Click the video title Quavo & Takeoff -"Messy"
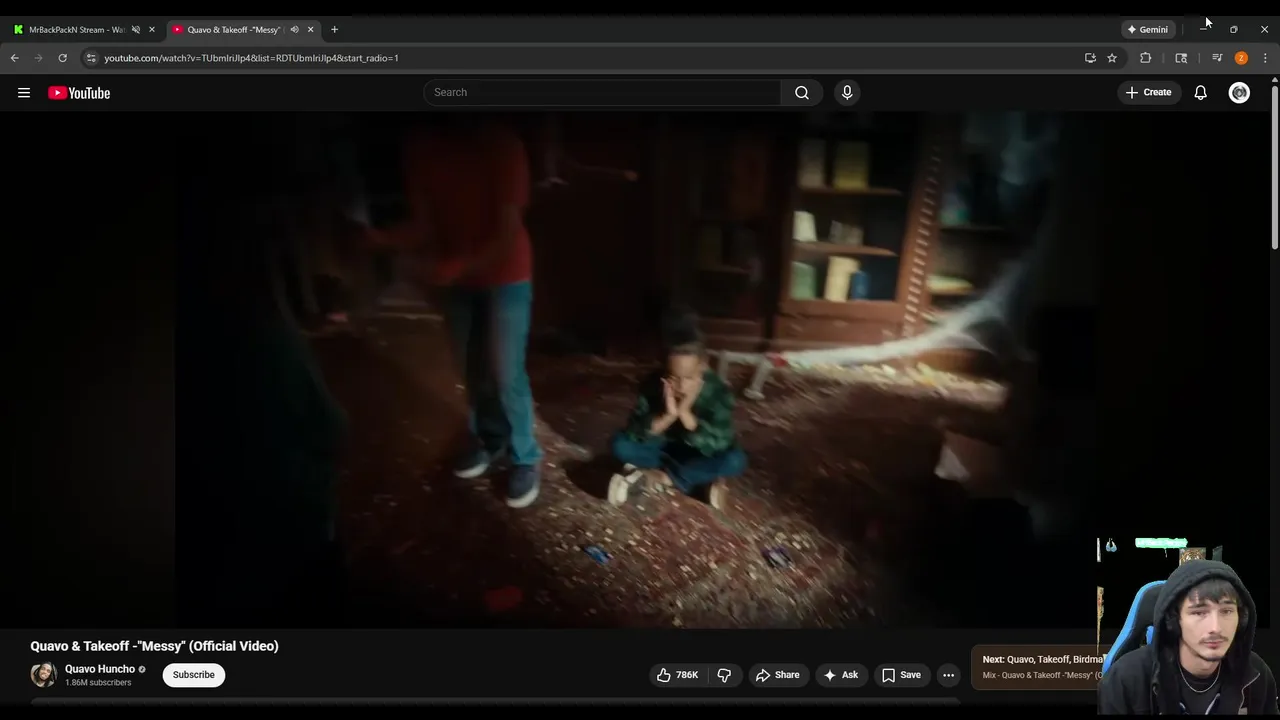 (154, 646)
